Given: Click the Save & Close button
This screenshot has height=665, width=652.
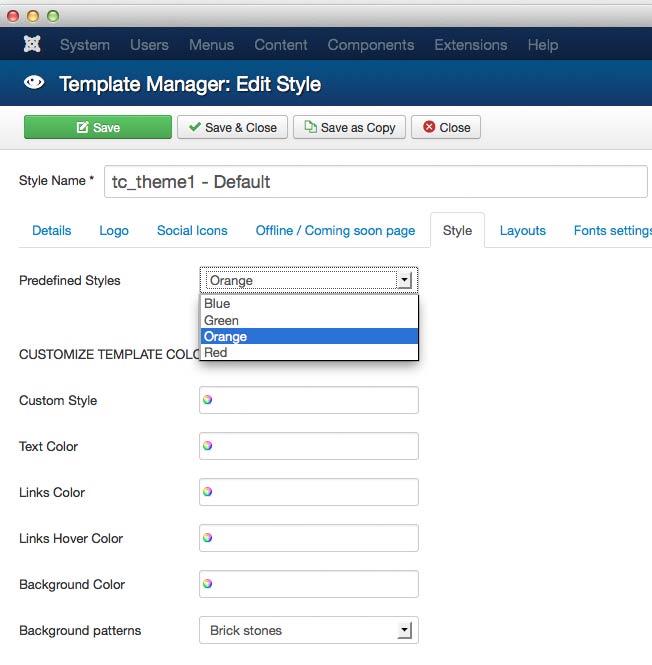Looking at the screenshot, I should click(232, 127).
